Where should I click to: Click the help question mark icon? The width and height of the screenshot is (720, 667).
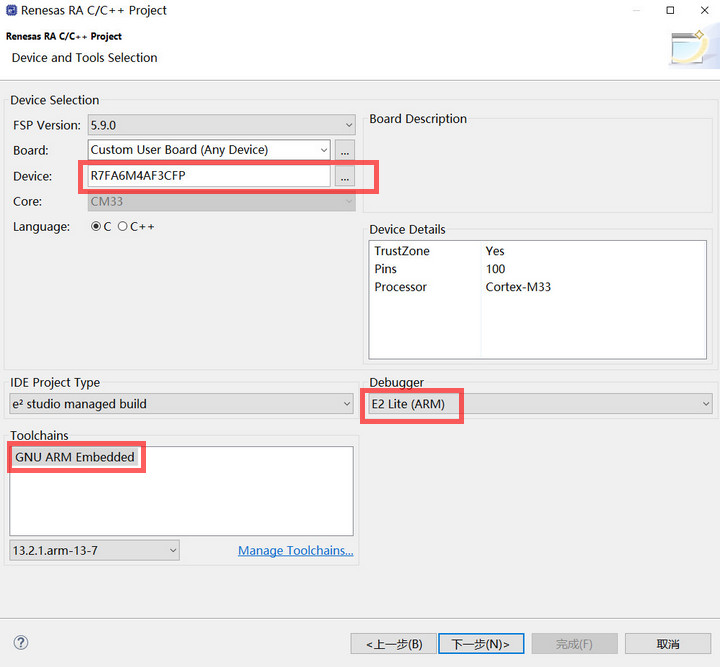(21, 642)
